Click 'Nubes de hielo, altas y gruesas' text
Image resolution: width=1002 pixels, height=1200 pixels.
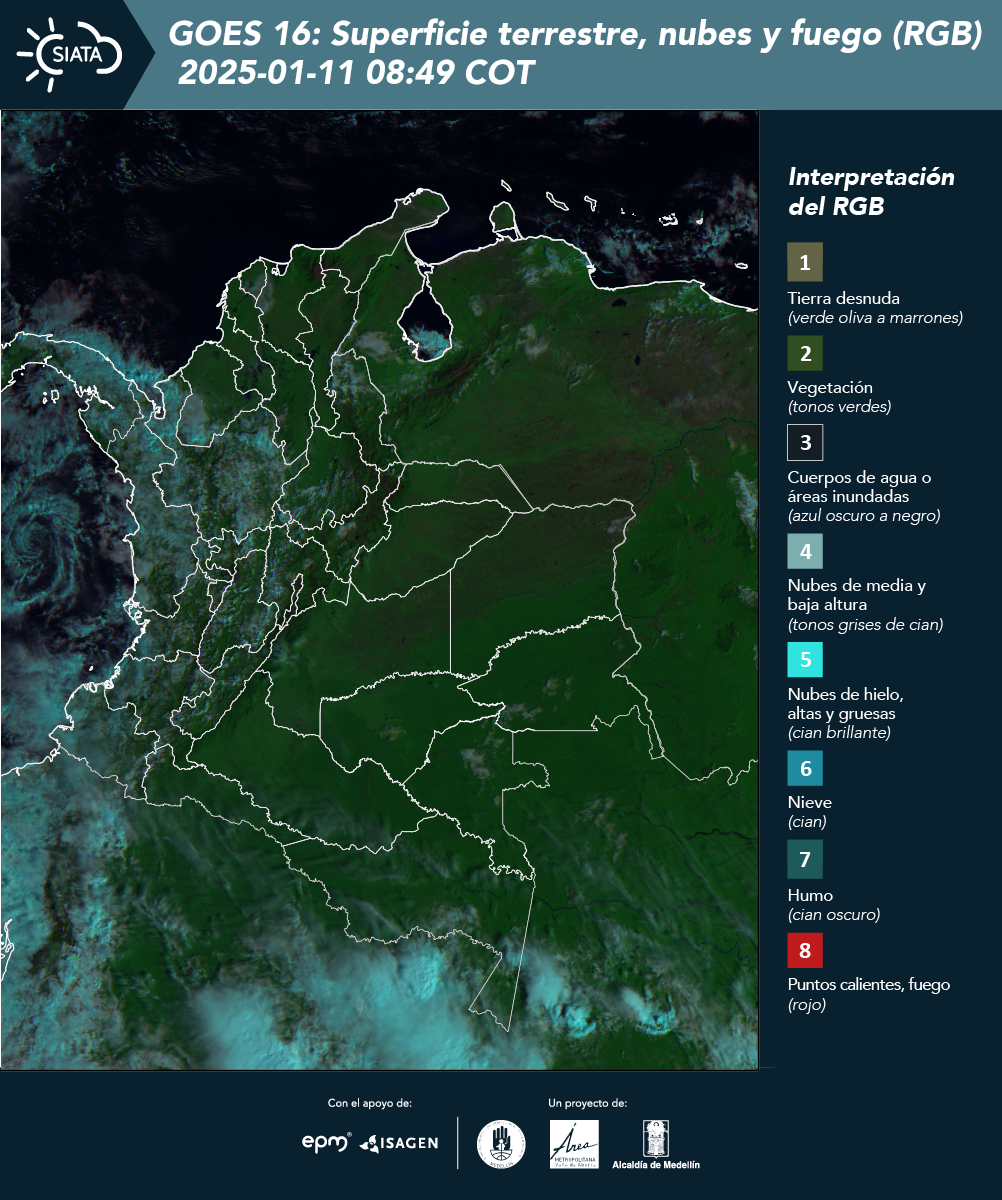(x=845, y=704)
